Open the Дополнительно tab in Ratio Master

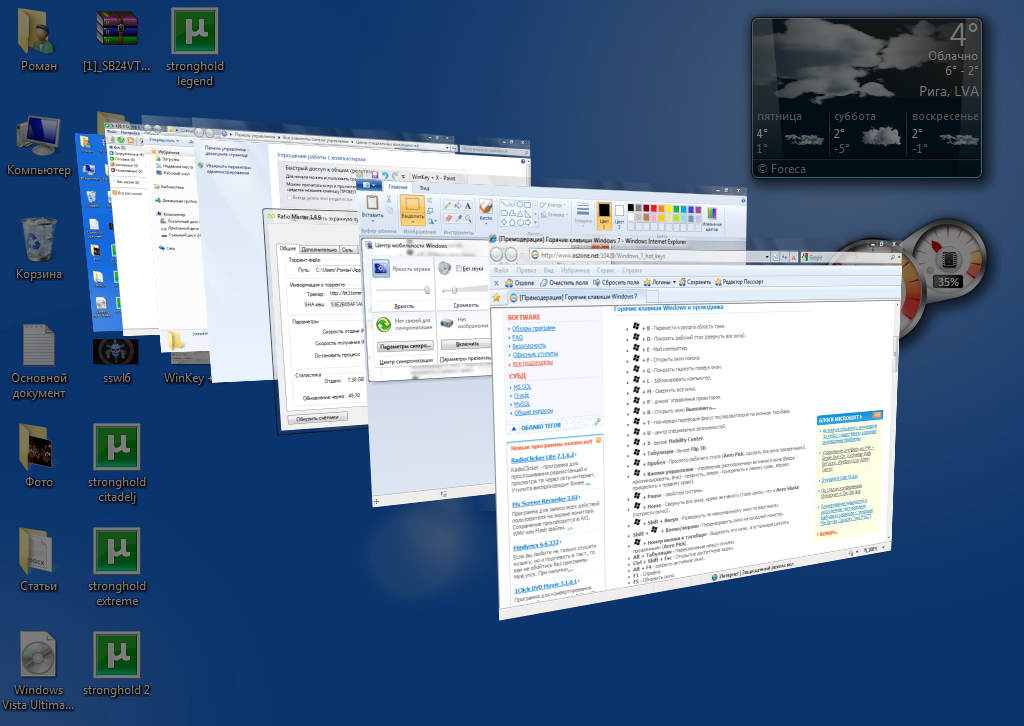click(x=318, y=249)
